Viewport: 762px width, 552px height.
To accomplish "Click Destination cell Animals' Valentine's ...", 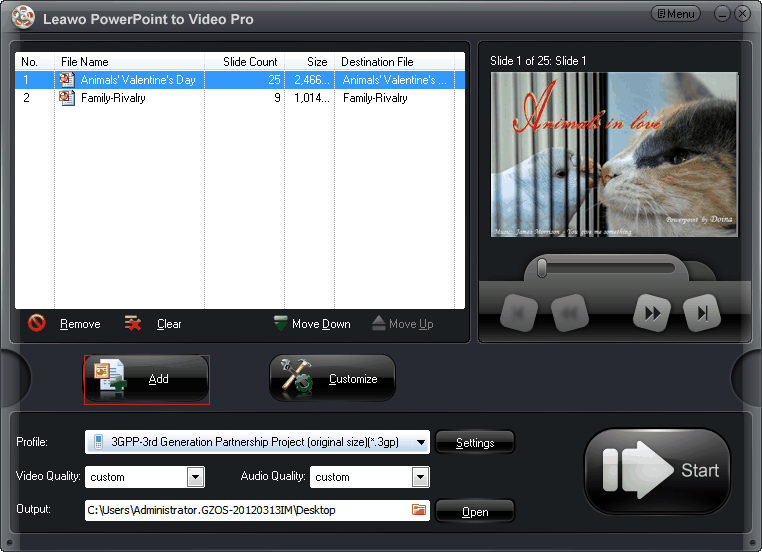I will click(394, 80).
